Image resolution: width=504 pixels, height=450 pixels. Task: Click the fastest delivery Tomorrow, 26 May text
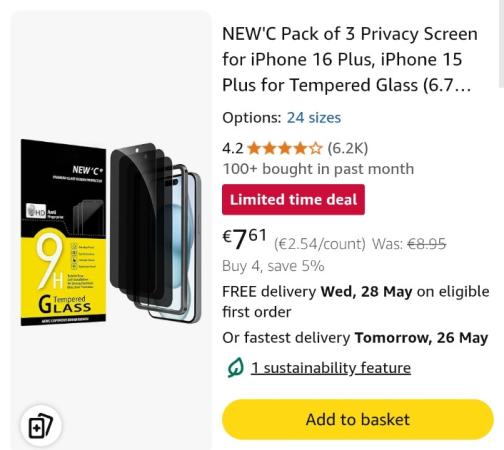pos(355,338)
